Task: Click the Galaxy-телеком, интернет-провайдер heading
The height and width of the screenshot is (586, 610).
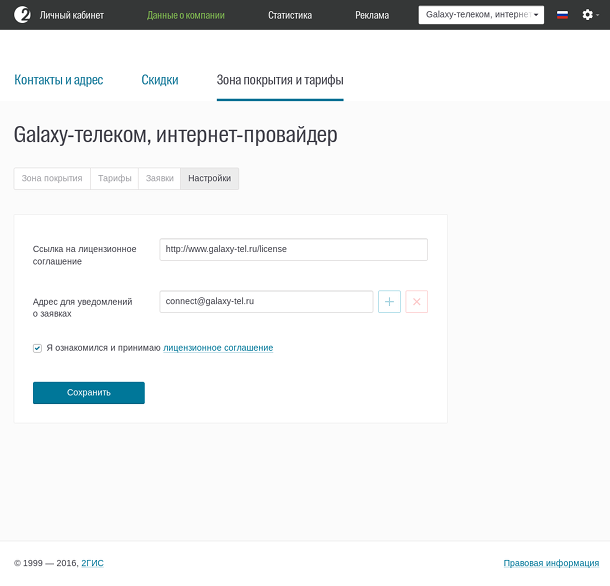Action: (x=175, y=135)
